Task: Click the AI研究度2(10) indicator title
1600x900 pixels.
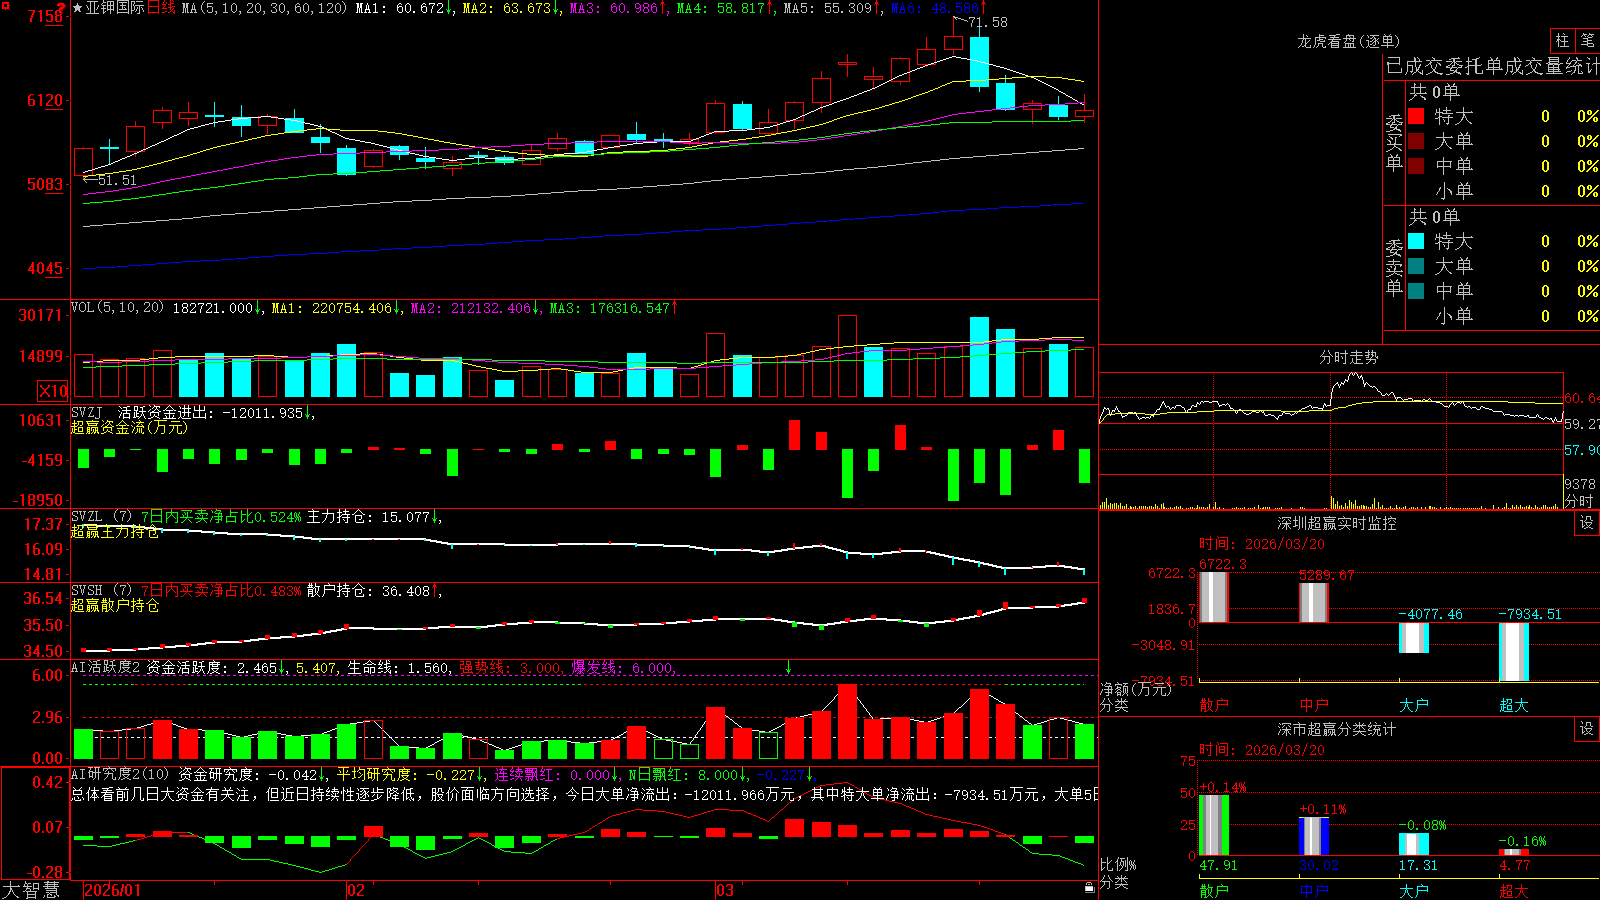Action: (x=121, y=774)
